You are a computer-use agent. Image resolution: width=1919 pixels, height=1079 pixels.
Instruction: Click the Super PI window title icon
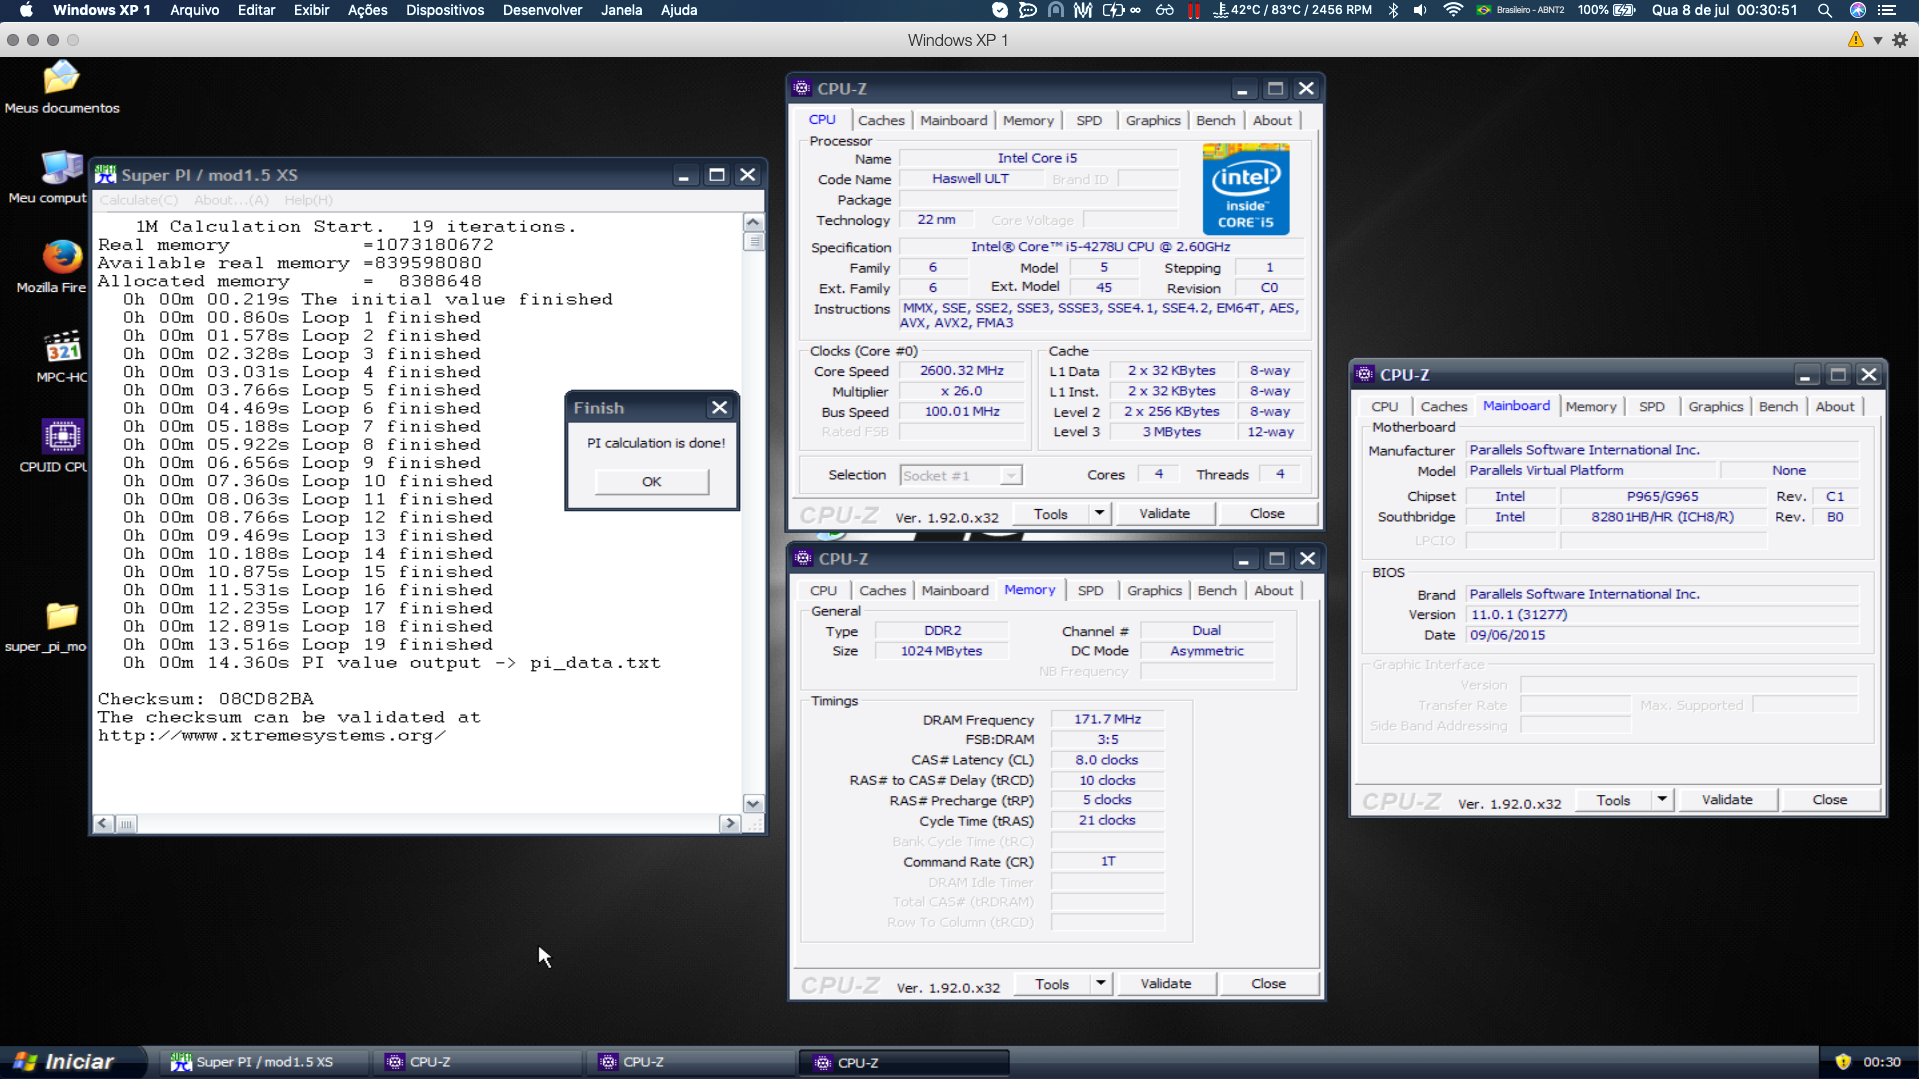click(105, 175)
